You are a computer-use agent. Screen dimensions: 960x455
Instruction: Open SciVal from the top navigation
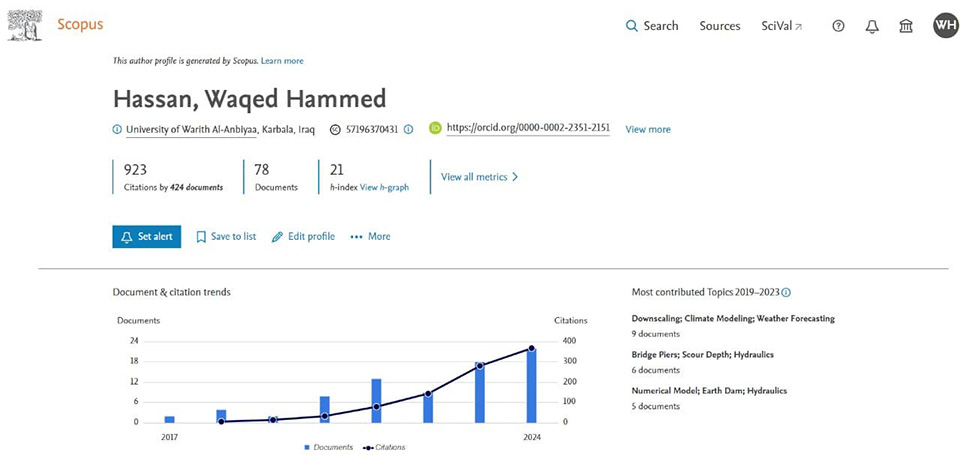(780, 26)
